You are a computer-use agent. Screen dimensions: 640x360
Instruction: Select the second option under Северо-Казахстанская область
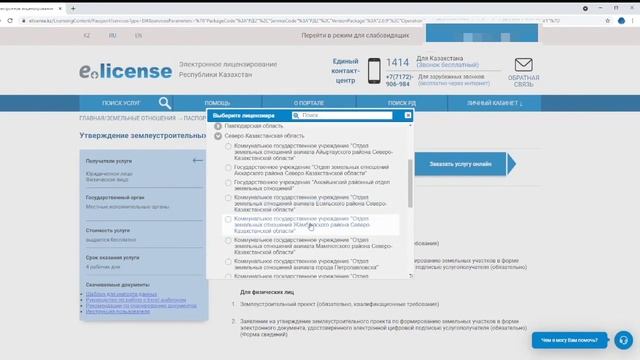coord(228,168)
